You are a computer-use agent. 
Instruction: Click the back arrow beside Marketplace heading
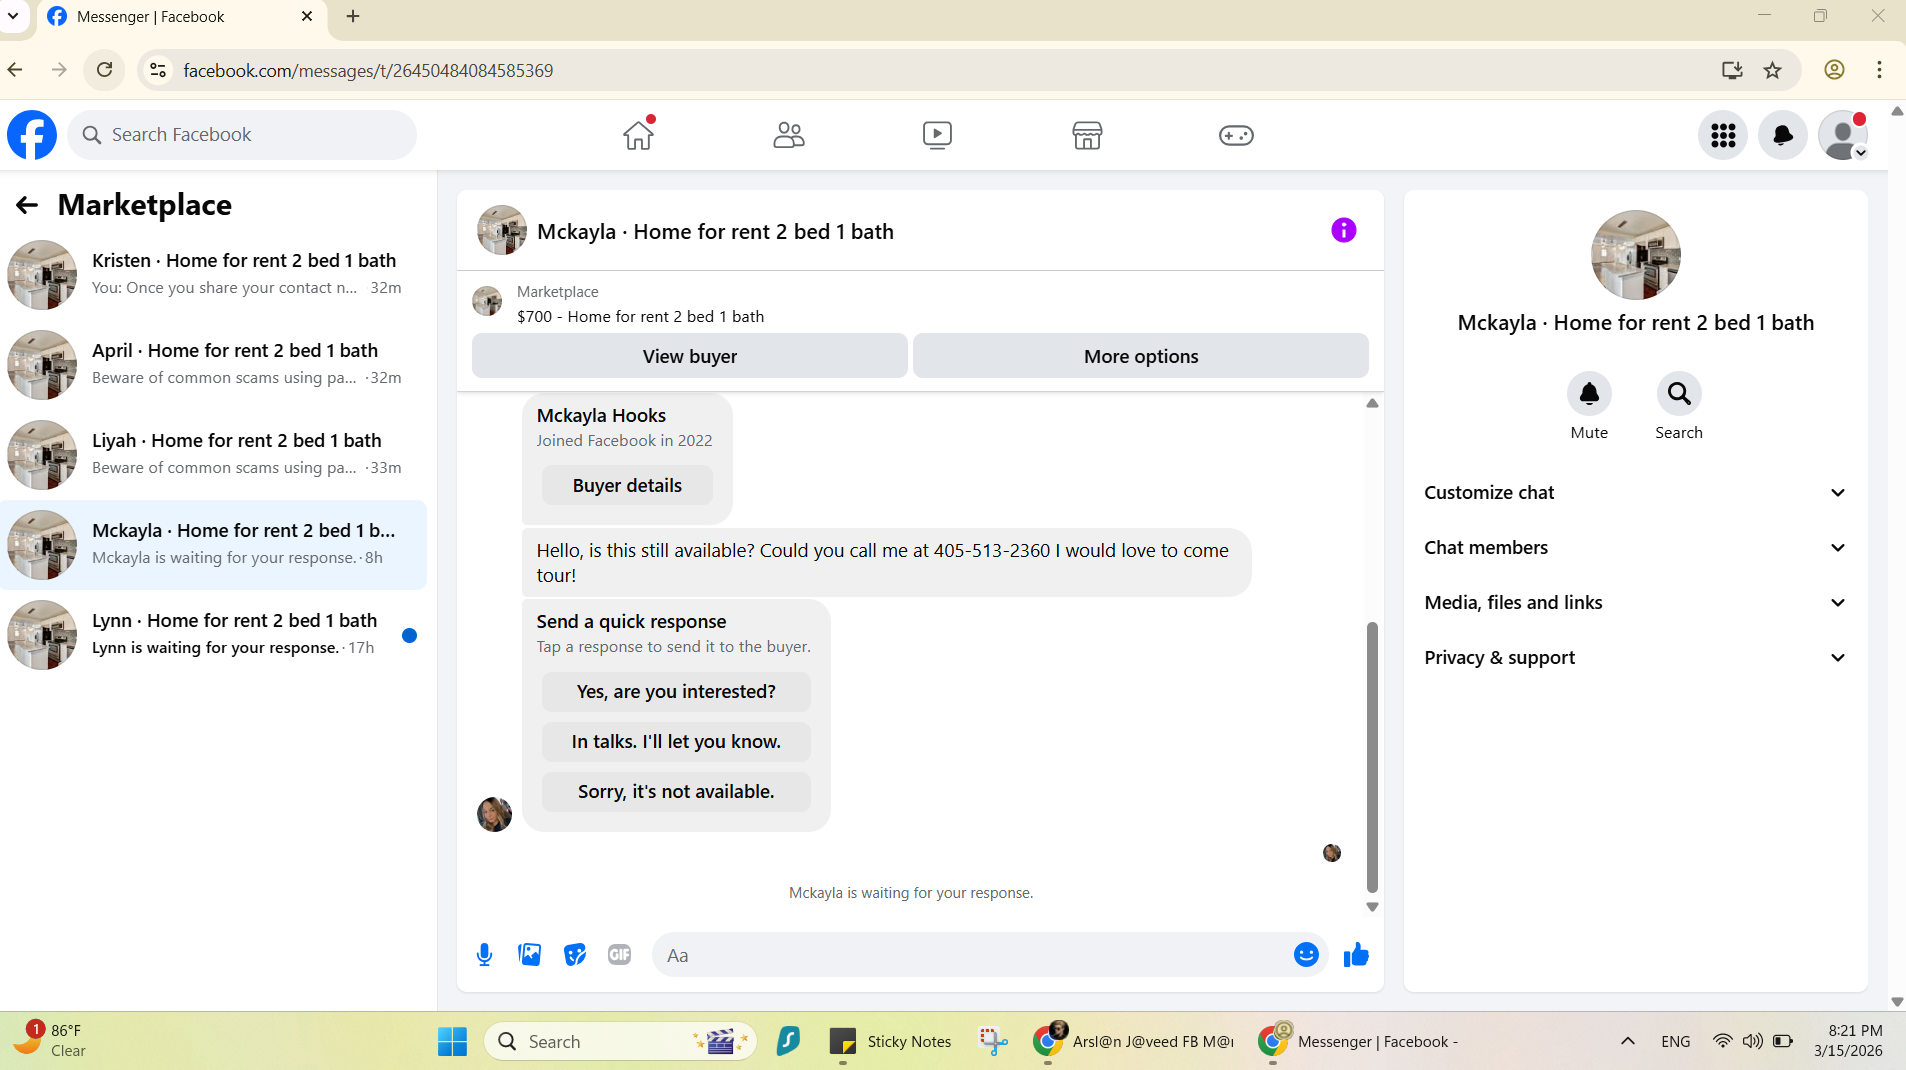27,205
